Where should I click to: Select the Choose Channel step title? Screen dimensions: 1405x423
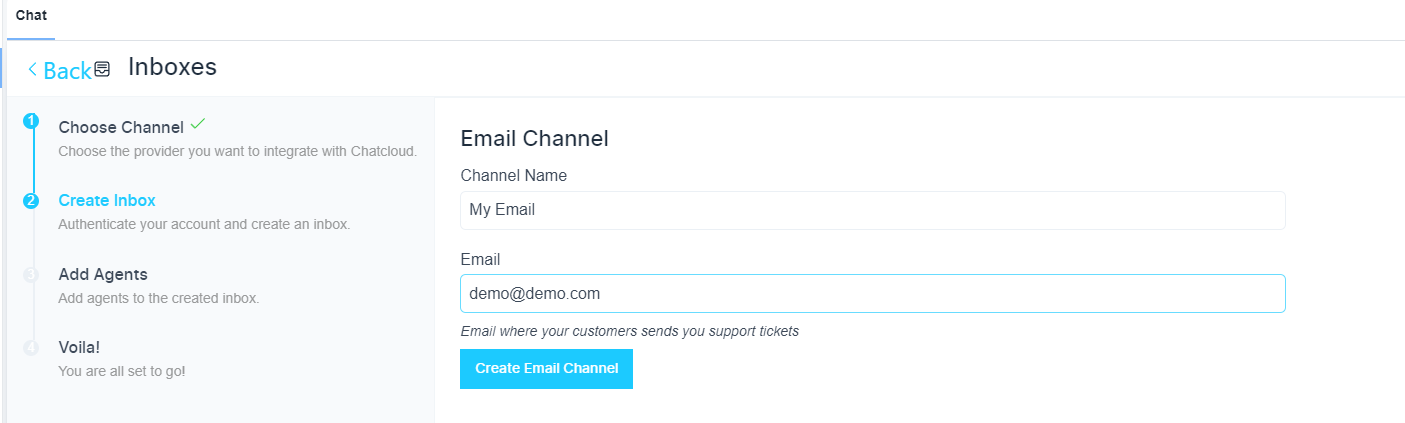click(x=121, y=127)
